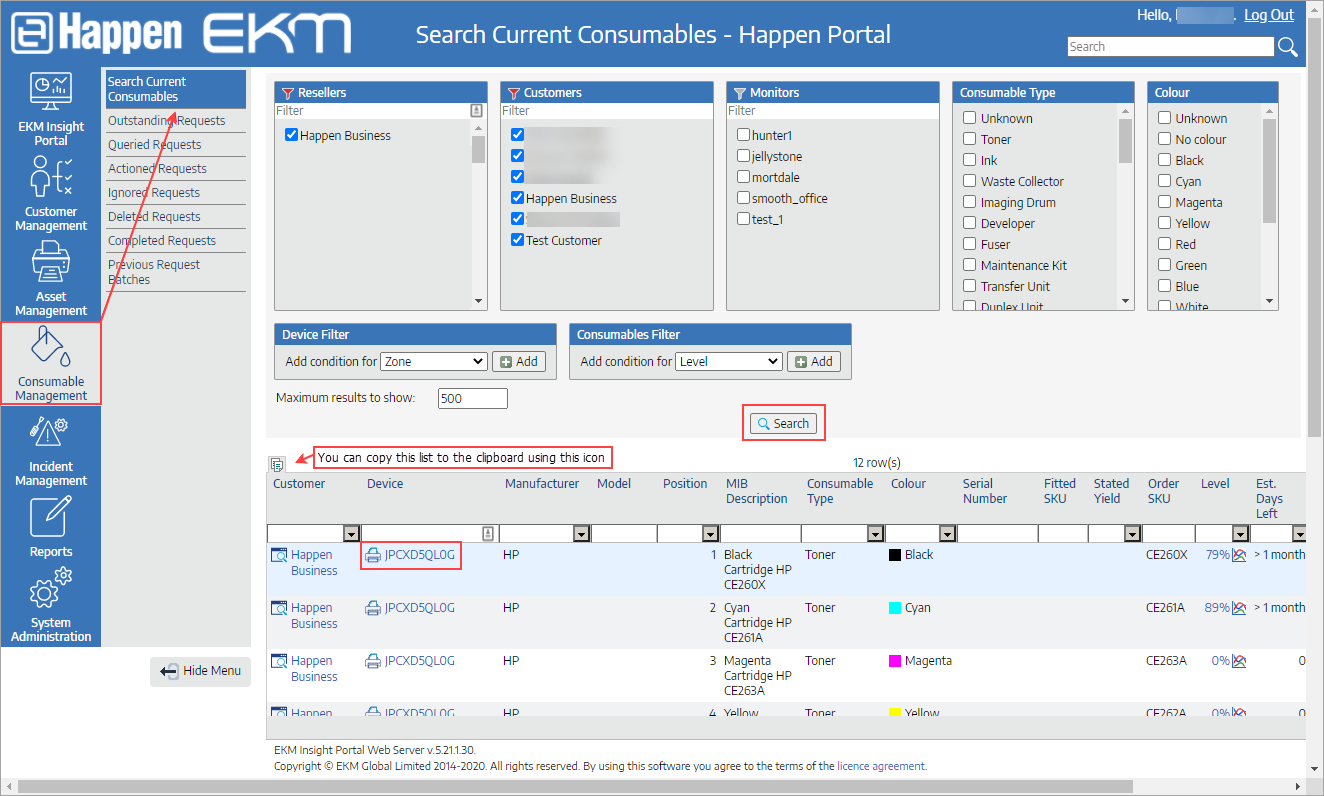This screenshot has height=796, width=1324.
Task: Click the Log Out link
Action: (x=1268, y=15)
